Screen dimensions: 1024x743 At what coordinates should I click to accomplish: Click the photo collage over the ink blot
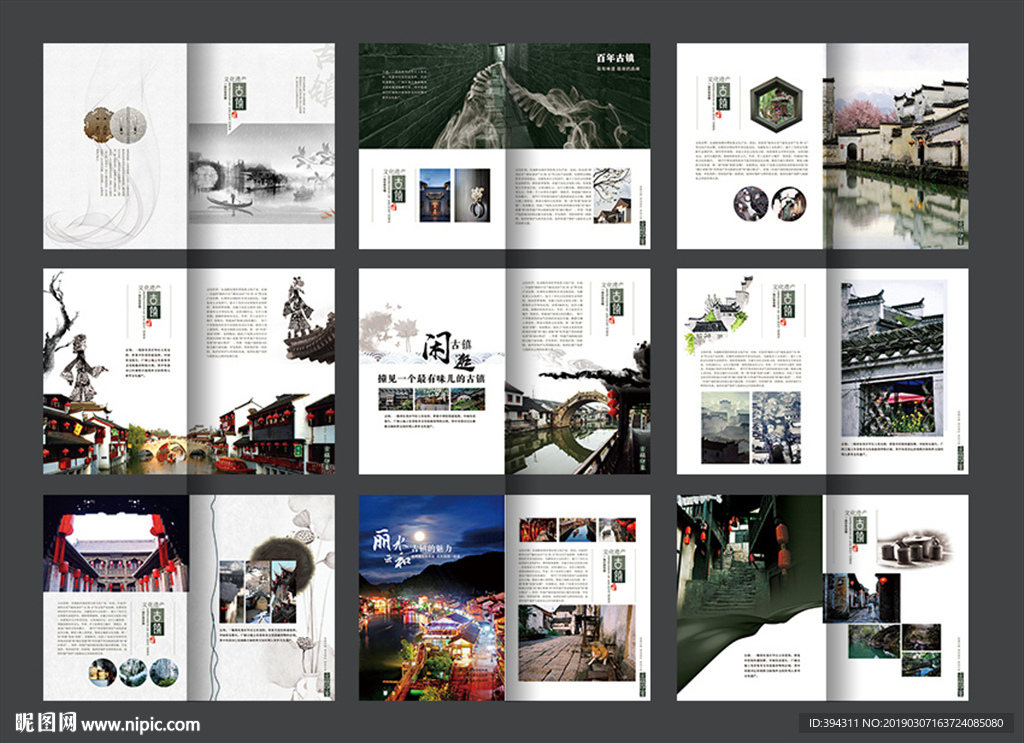pyautogui.click(x=258, y=591)
